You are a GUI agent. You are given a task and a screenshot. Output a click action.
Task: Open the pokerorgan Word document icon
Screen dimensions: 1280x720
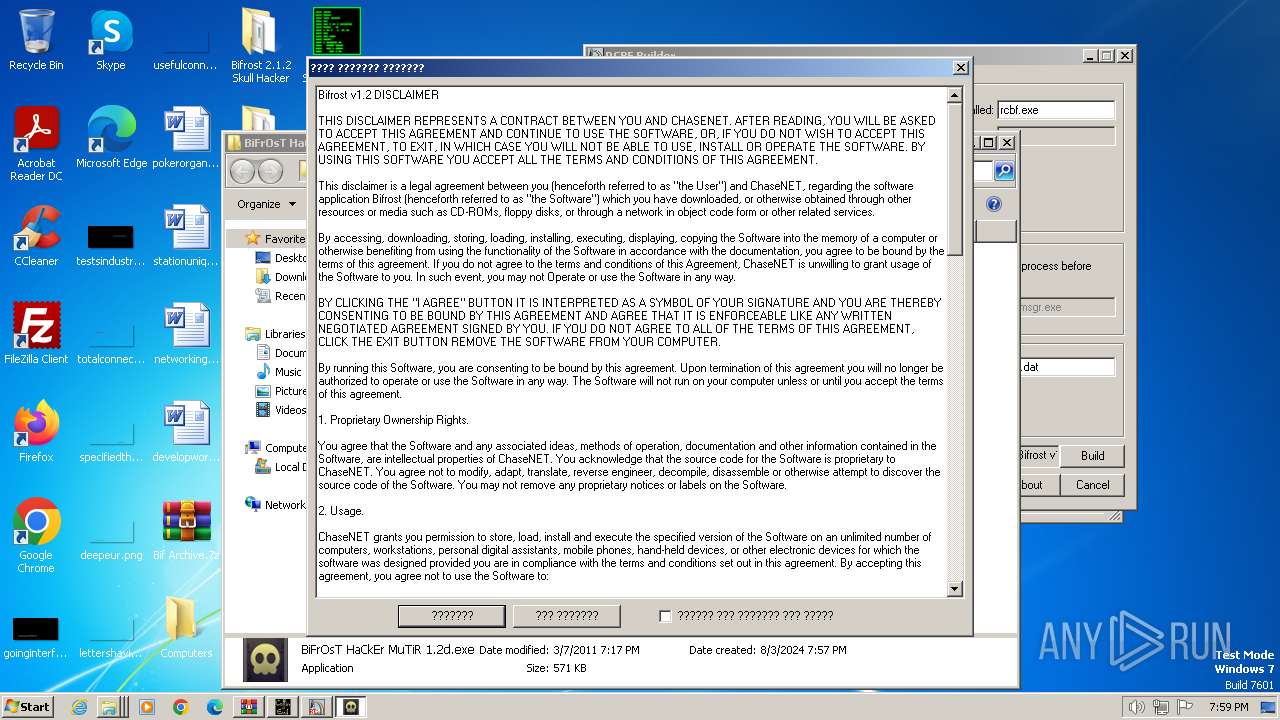tap(185, 138)
